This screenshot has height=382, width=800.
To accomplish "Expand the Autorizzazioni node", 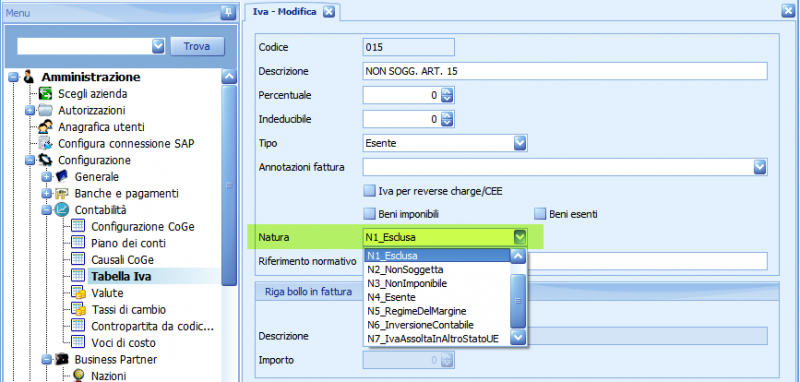I will pyautogui.click(x=30, y=110).
